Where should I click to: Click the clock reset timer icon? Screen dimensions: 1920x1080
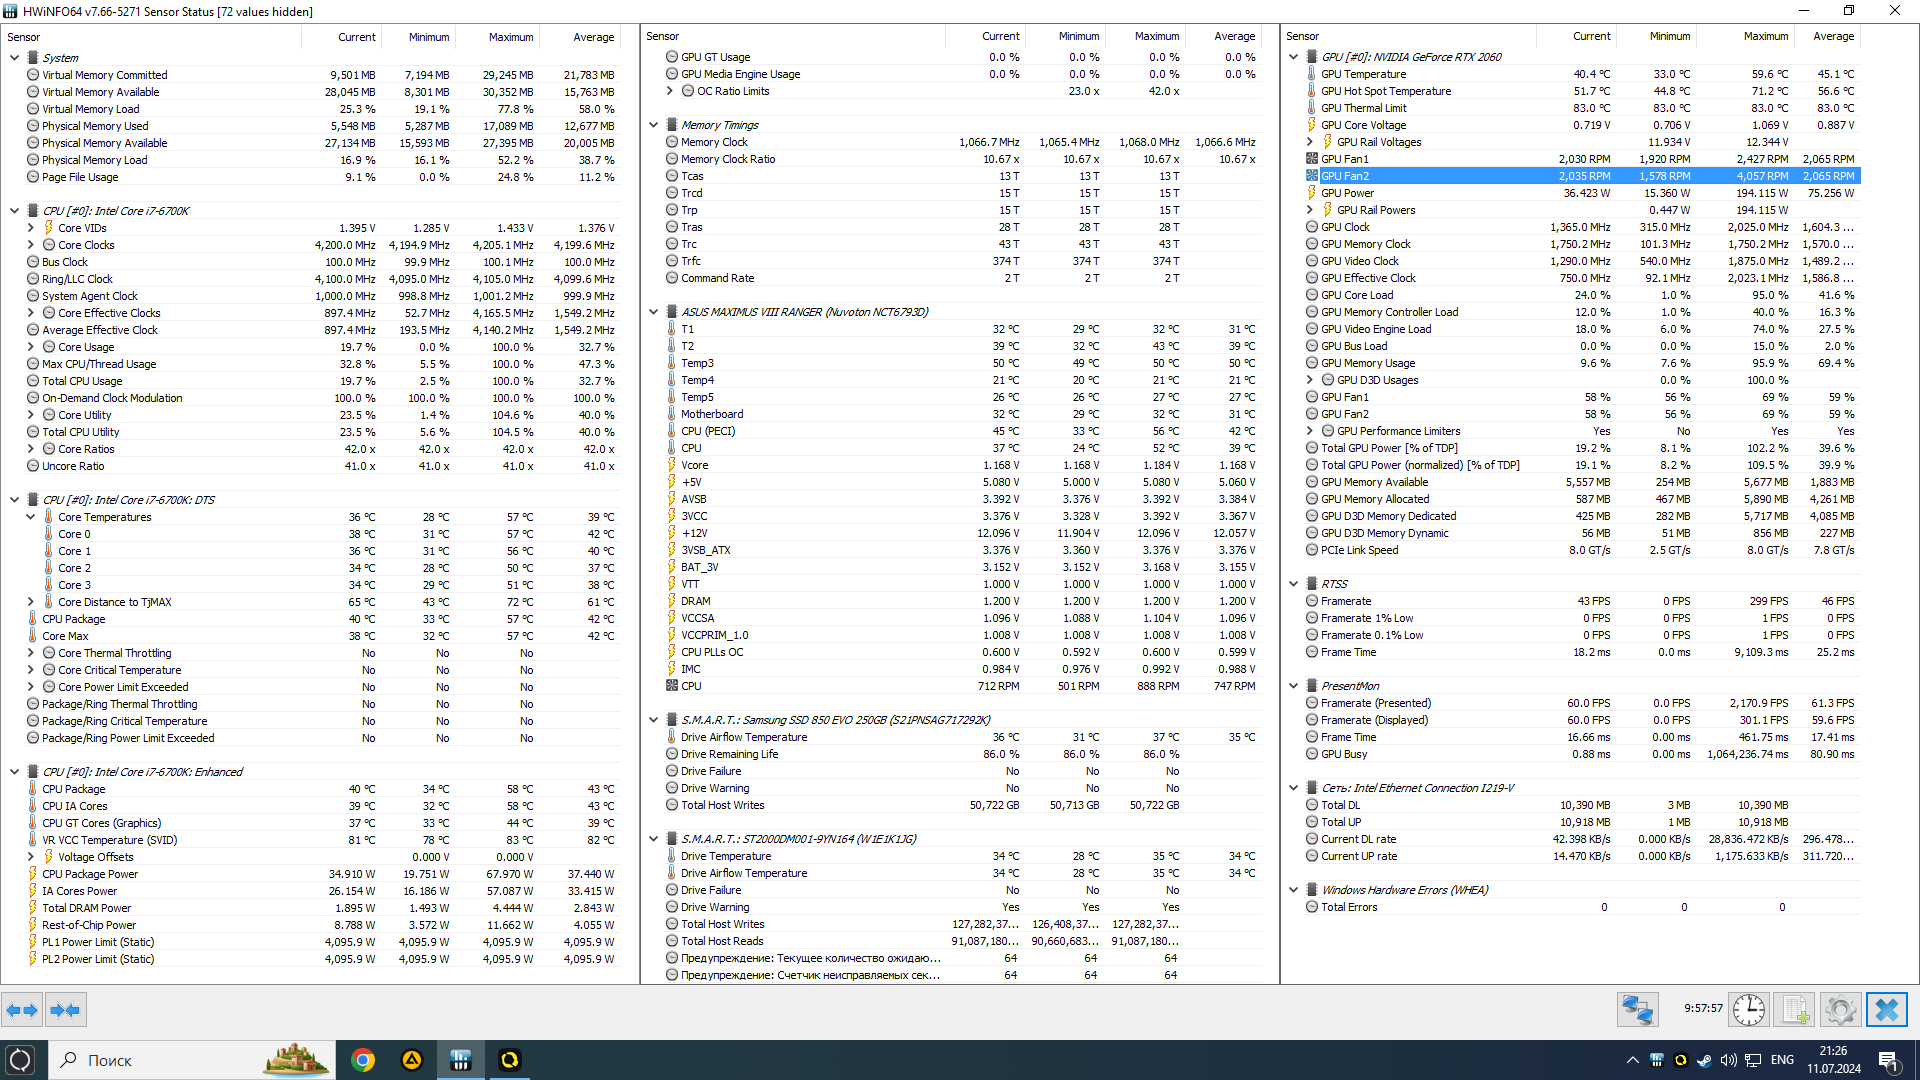[x=1748, y=1010]
